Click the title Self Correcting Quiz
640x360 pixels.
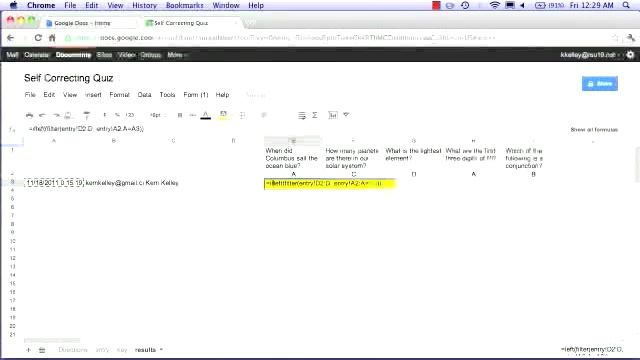69,78
